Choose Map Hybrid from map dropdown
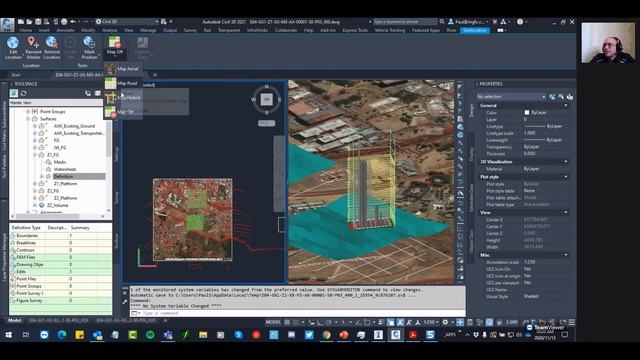Screen dimensions: 640x360 (123, 98)
